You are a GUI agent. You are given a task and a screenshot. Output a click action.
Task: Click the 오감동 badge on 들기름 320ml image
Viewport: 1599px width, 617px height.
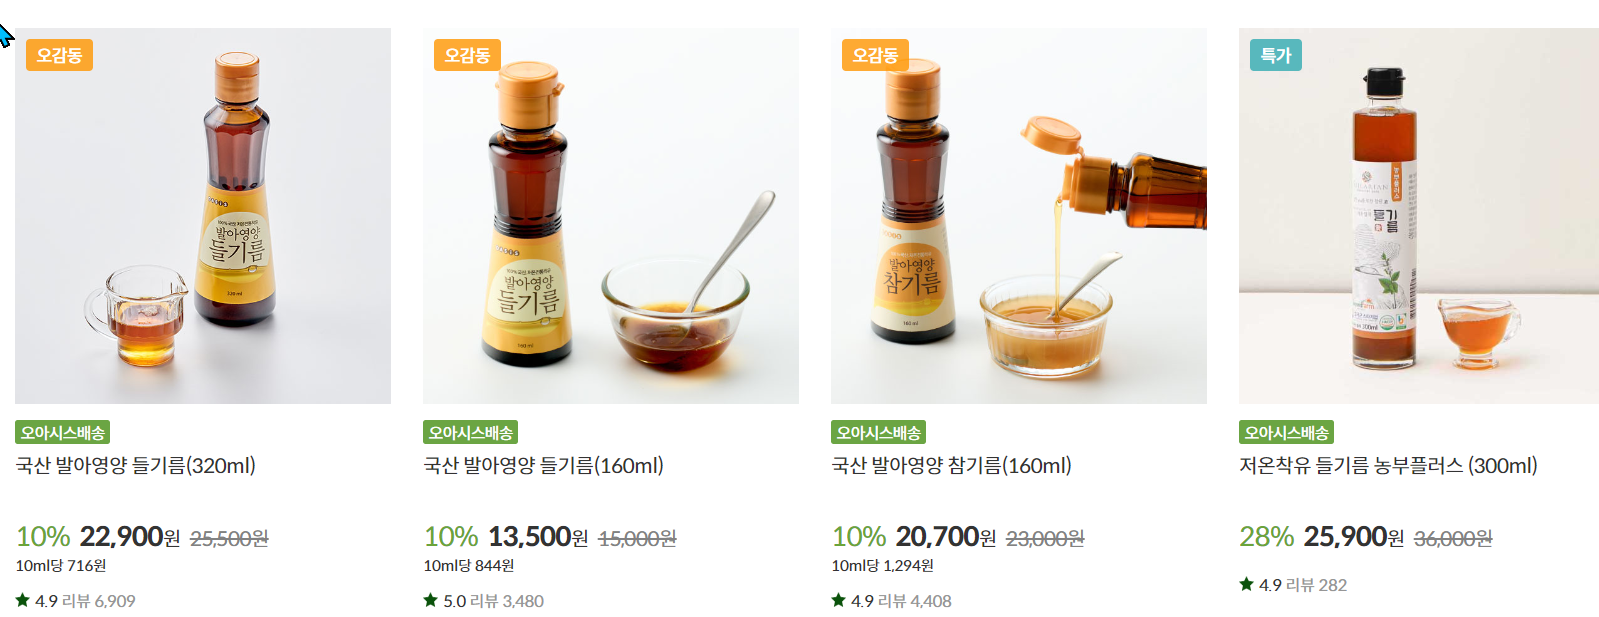59,55
